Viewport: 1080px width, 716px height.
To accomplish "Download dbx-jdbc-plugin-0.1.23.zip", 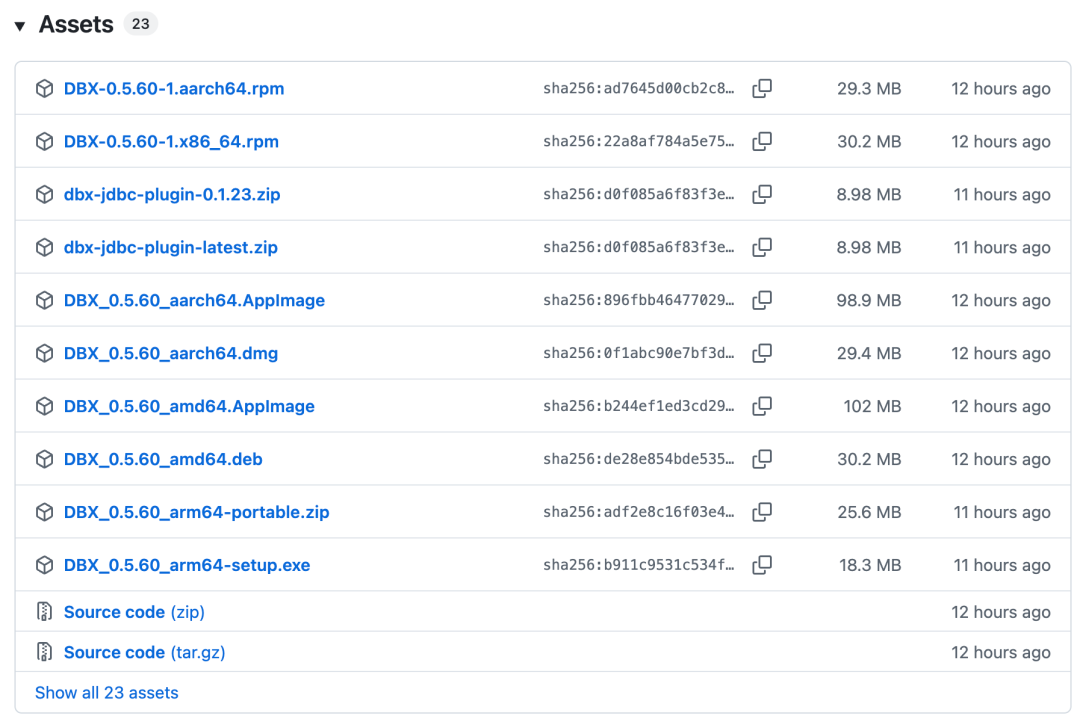I will click(172, 195).
